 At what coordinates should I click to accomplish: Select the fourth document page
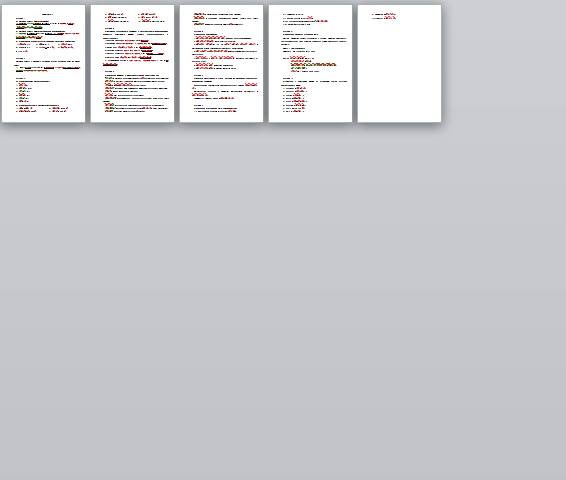[310, 63]
